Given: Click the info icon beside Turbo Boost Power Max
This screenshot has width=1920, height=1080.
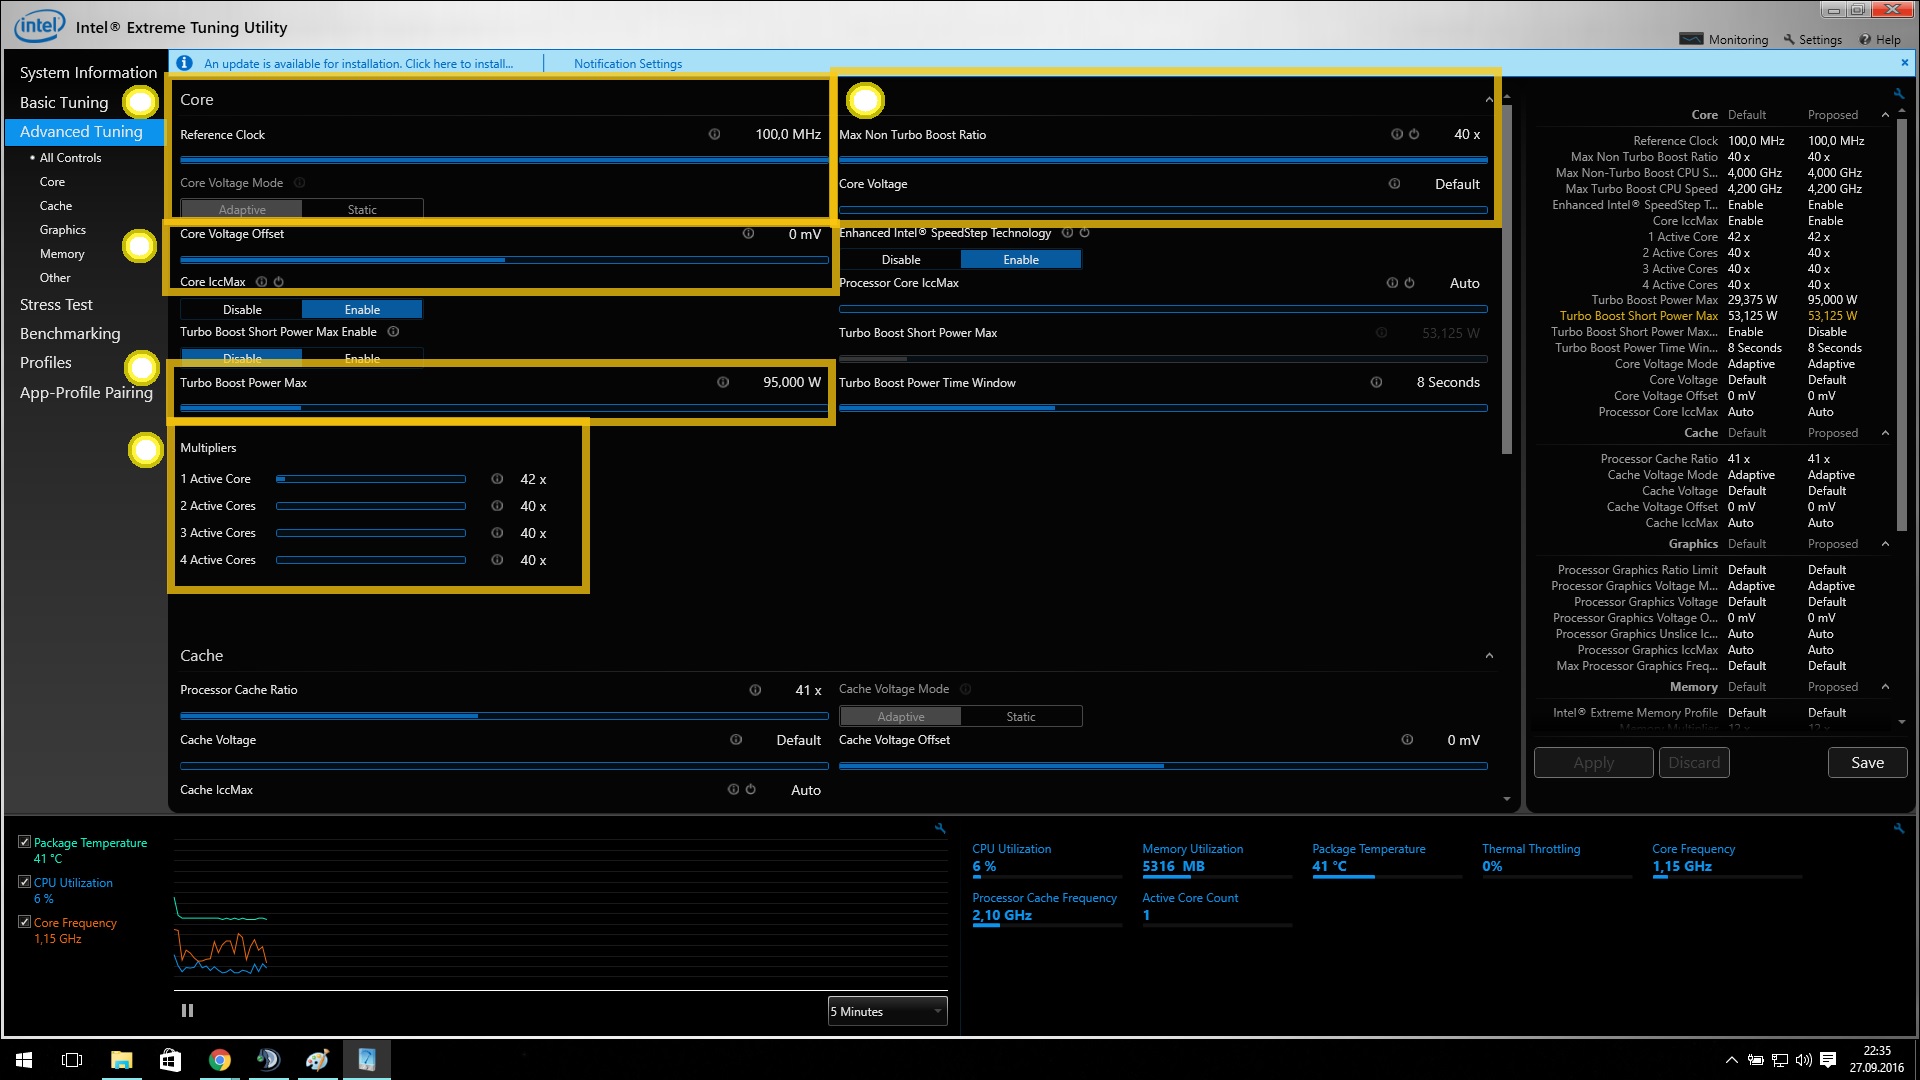Looking at the screenshot, I should coord(723,382).
